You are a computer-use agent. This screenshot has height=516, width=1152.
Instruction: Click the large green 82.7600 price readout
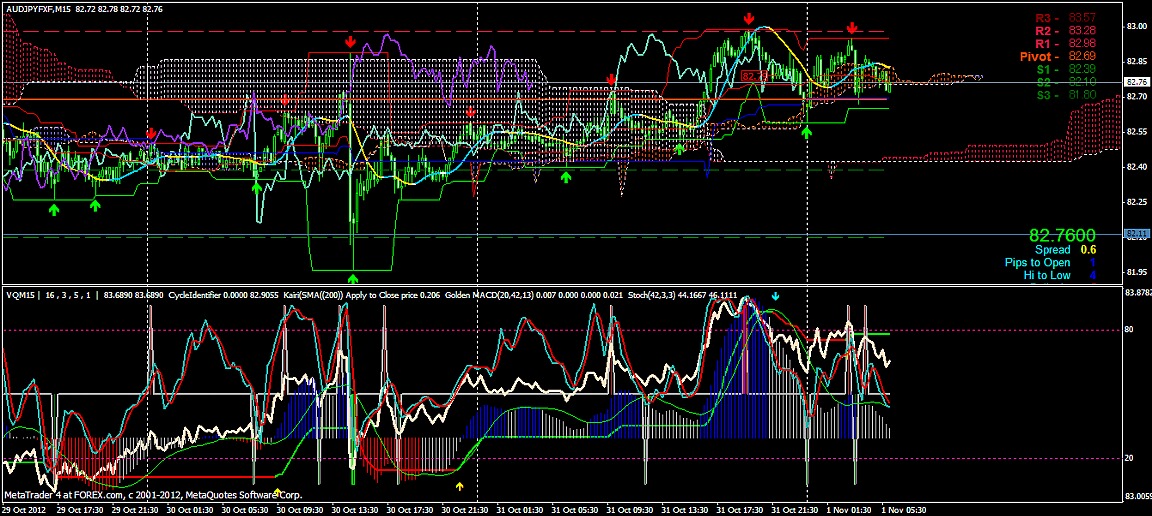(x=1063, y=234)
